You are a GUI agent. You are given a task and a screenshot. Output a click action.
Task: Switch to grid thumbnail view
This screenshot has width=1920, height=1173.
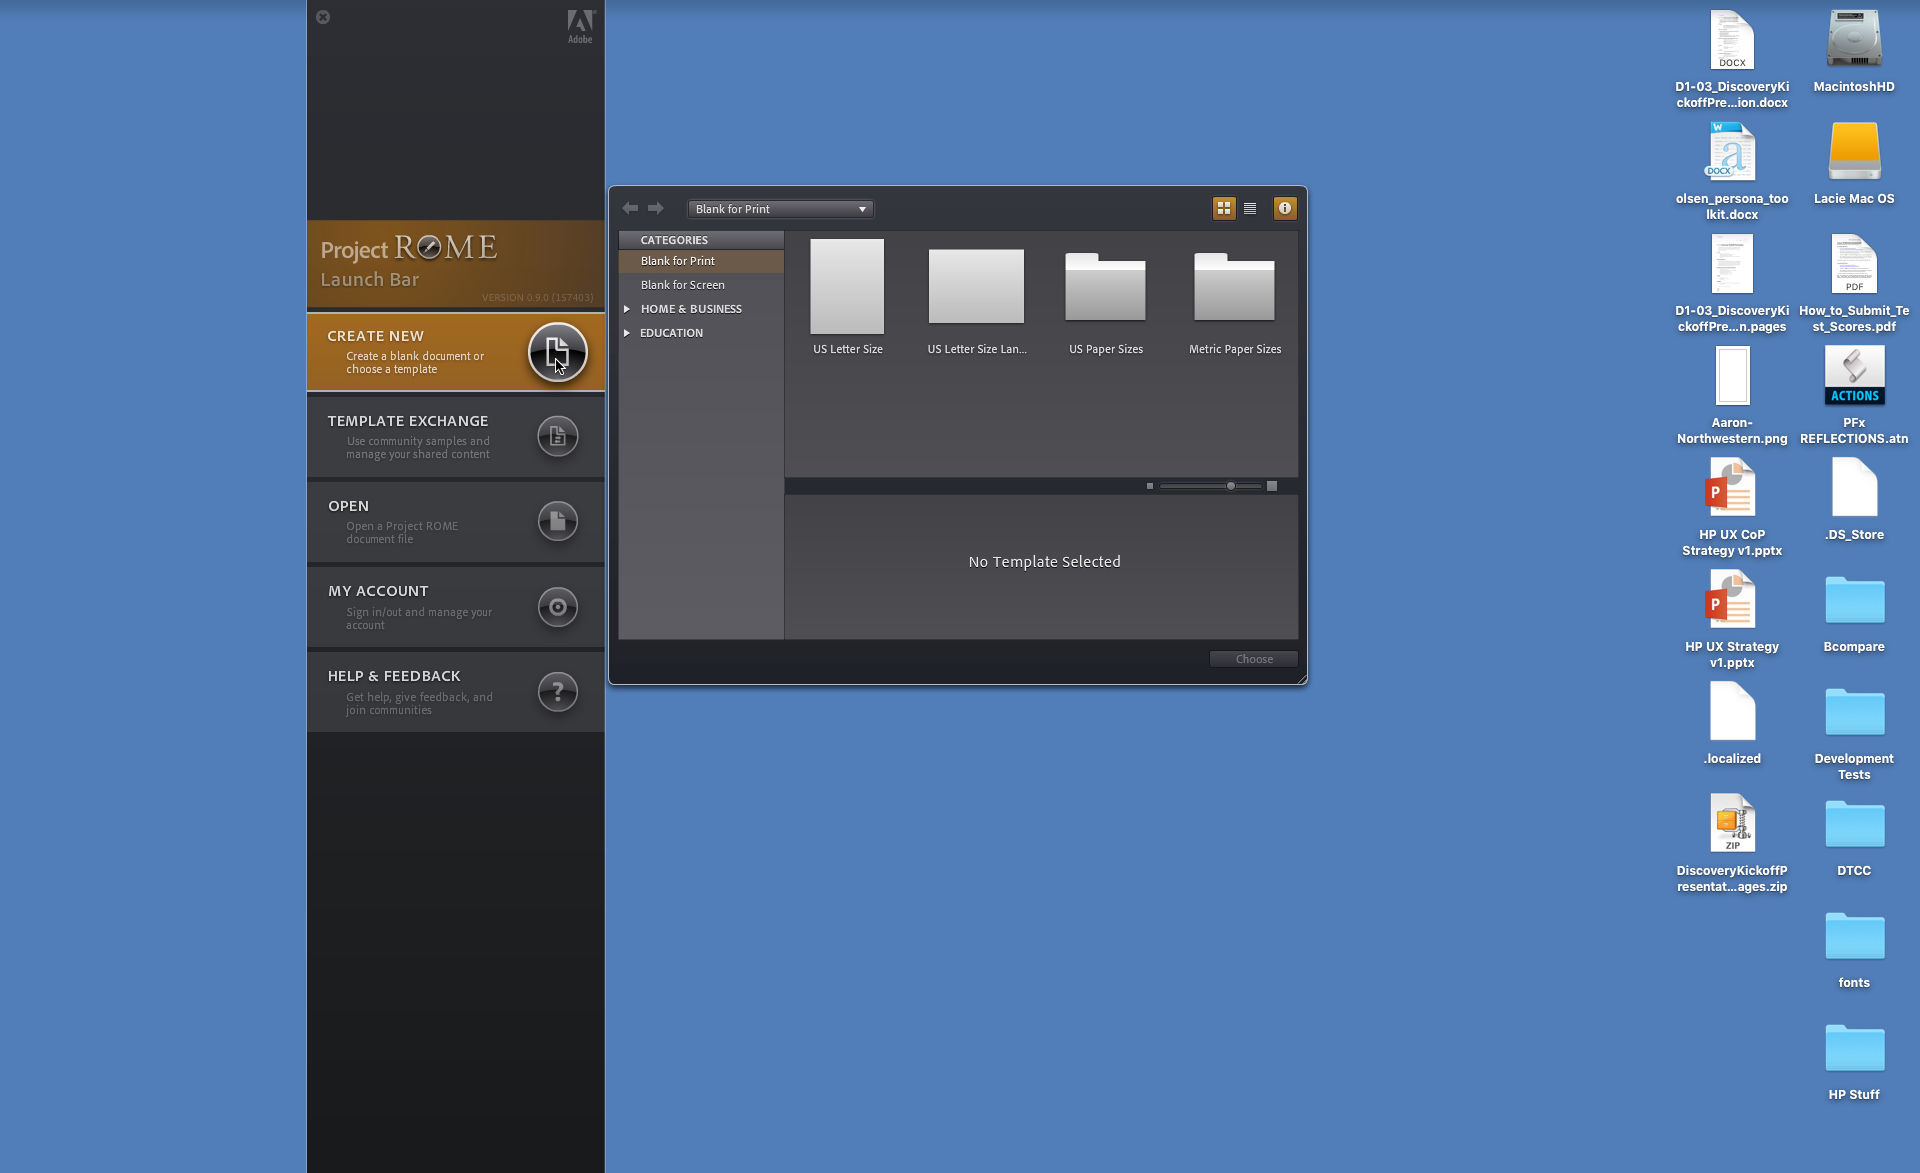(1223, 208)
